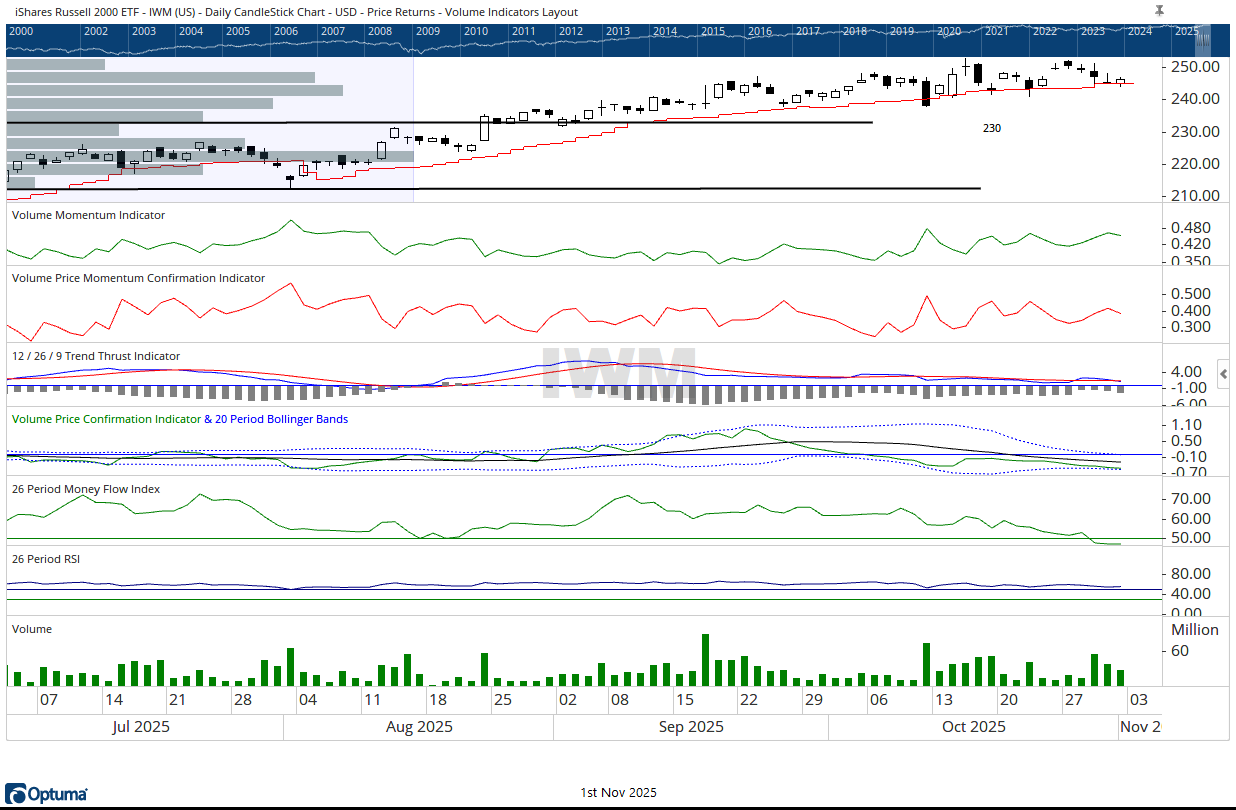The width and height of the screenshot is (1236, 810).
Task: Select the 26 Period RSI label
Action: 45,560
